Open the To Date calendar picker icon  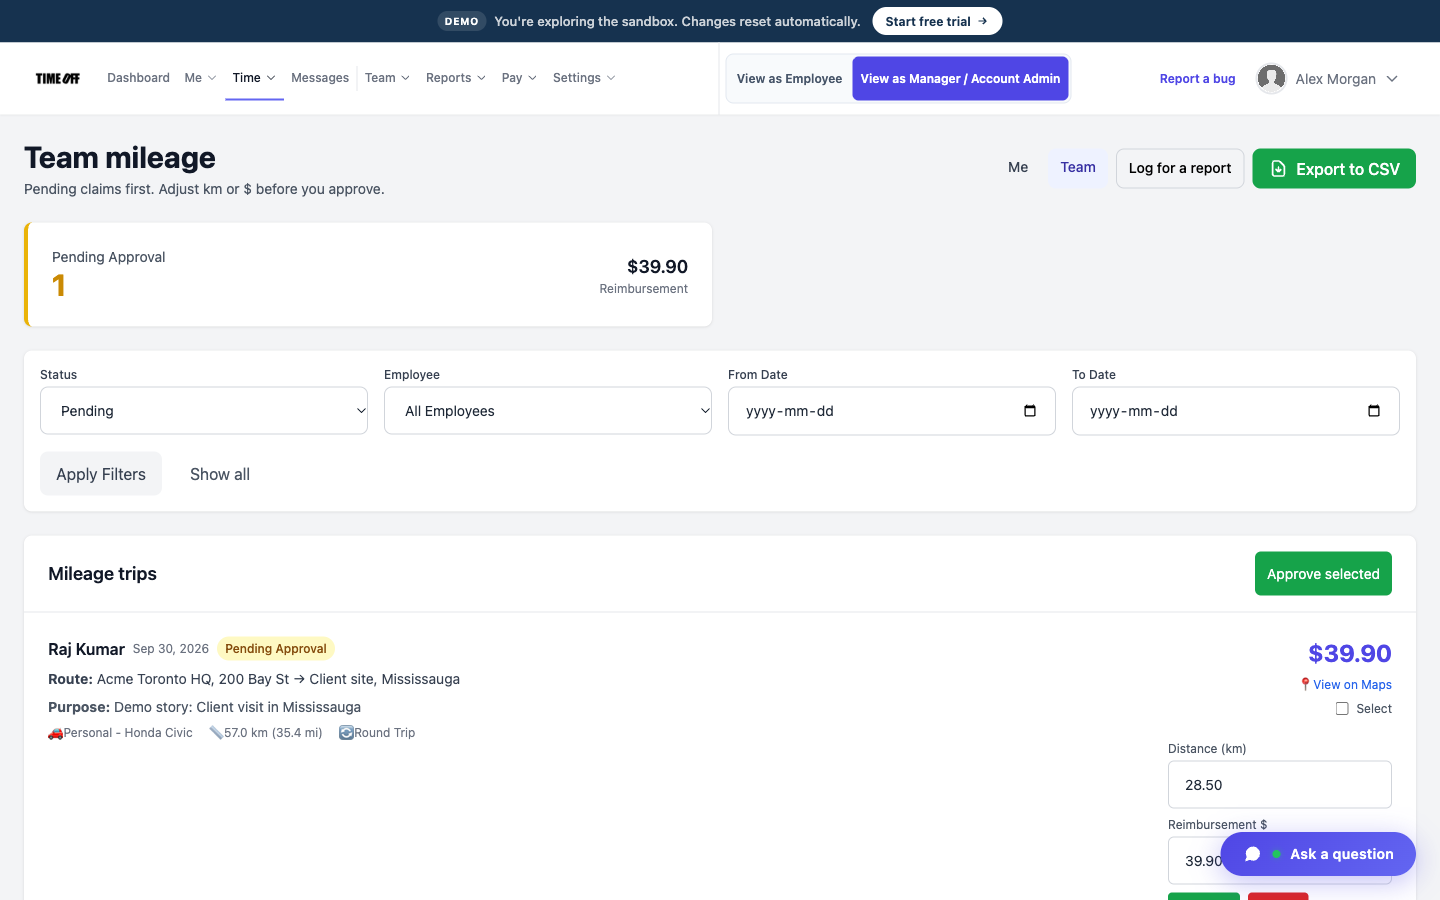1374,411
